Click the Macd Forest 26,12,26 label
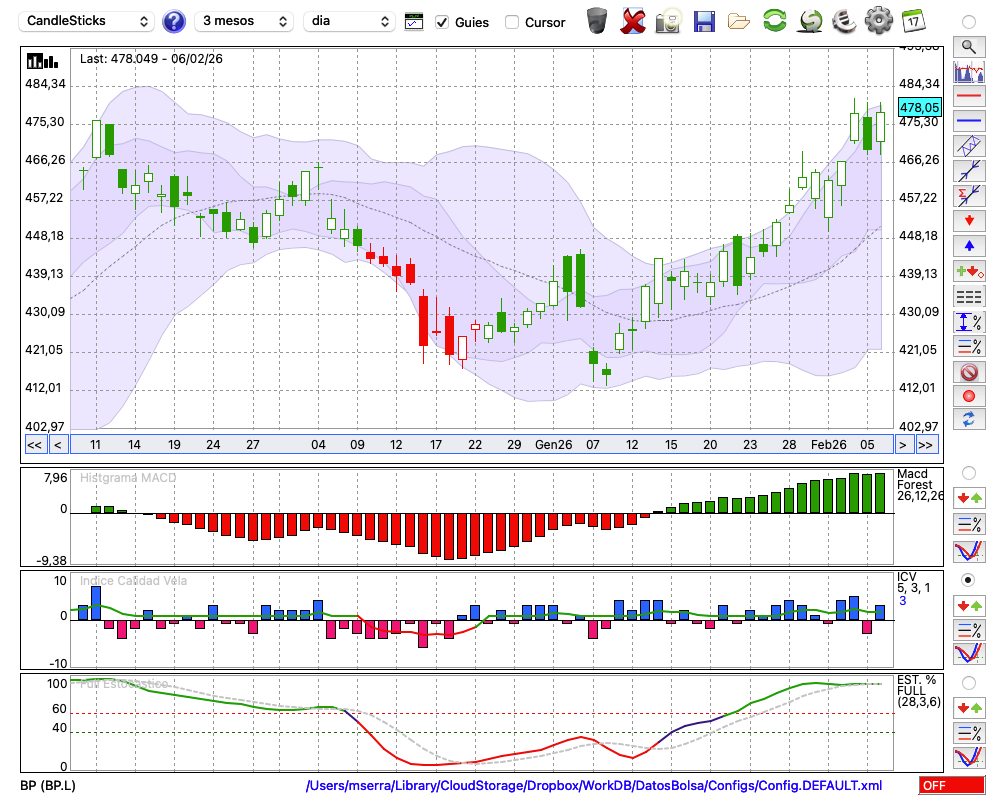 pyautogui.click(x=918, y=485)
